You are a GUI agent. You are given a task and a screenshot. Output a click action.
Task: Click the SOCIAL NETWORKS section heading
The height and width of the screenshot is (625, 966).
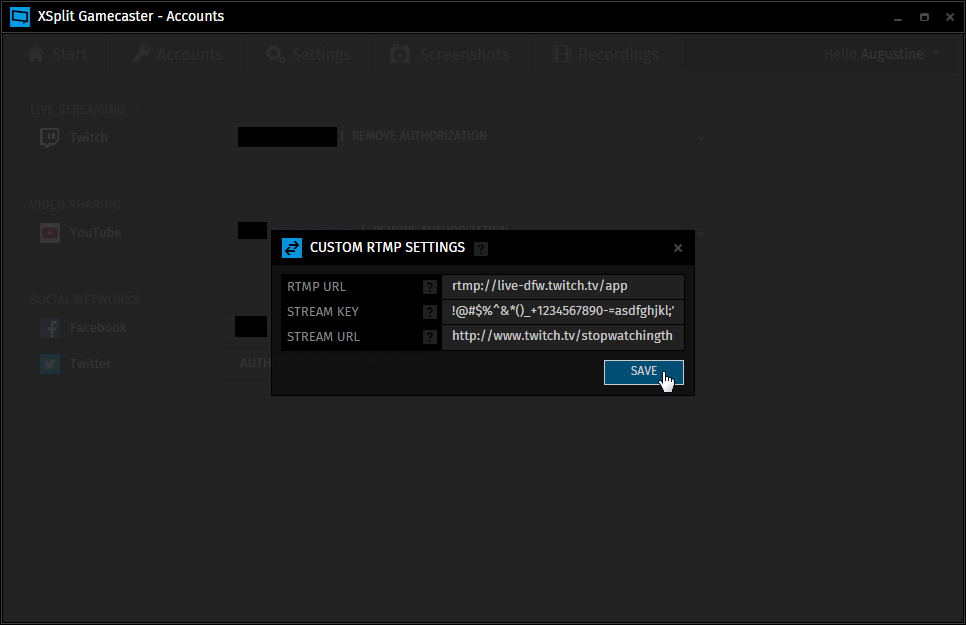pyautogui.click(x=85, y=300)
